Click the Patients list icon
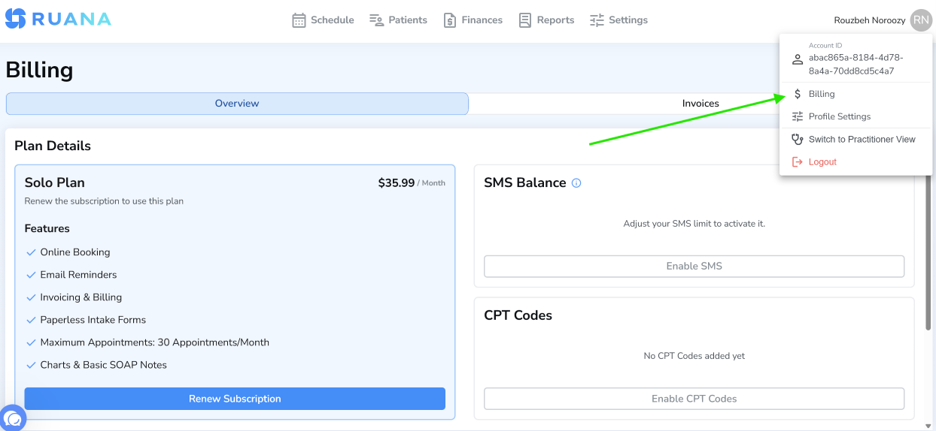This screenshot has height=431, width=936. pyautogui.click(x=376, y=20)
